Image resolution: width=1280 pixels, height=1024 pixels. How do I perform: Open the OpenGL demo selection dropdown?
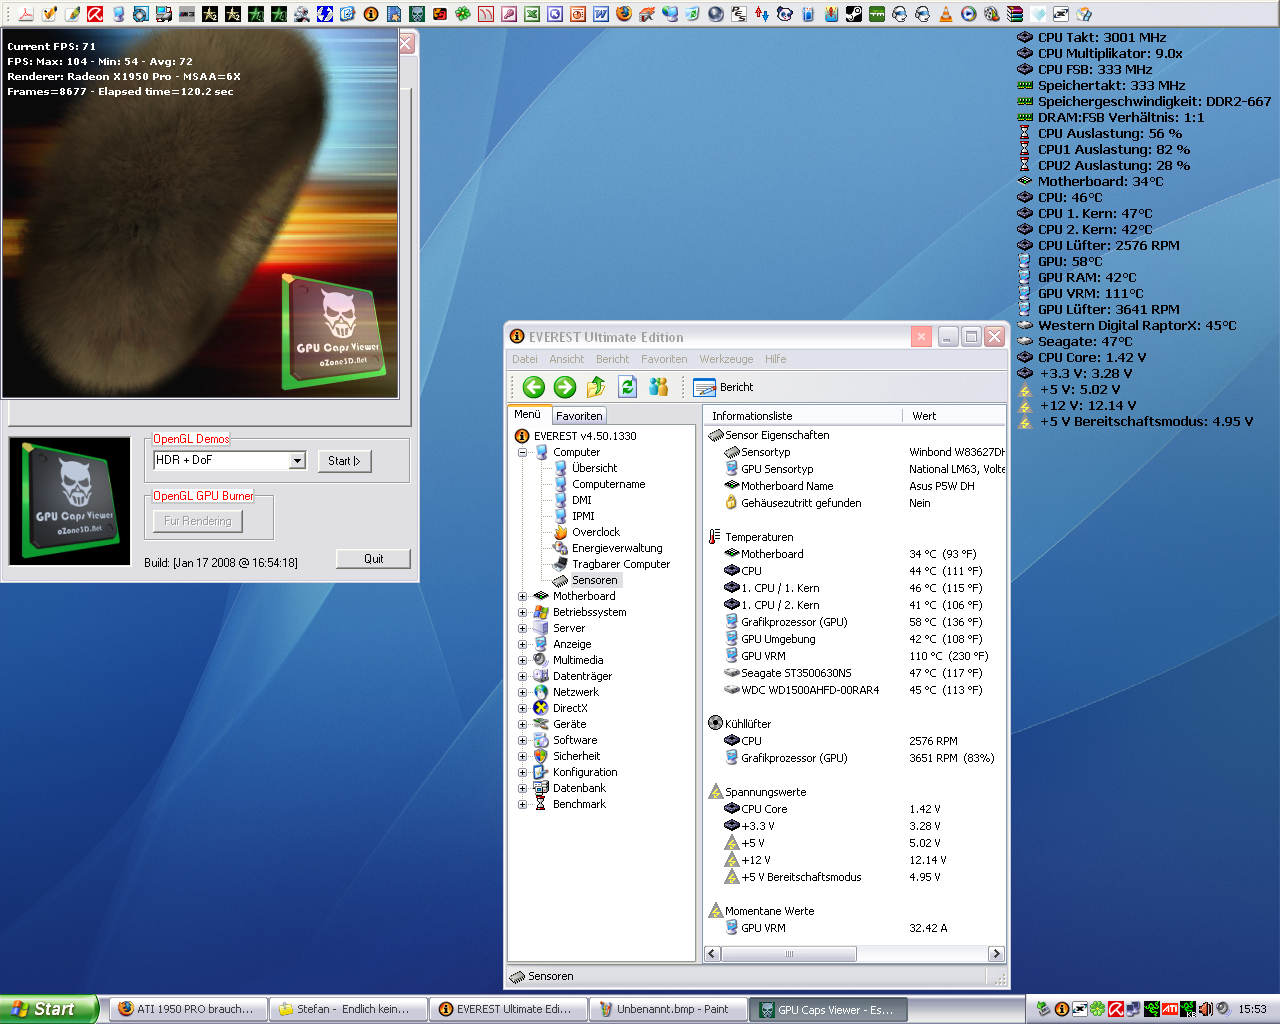297,460
